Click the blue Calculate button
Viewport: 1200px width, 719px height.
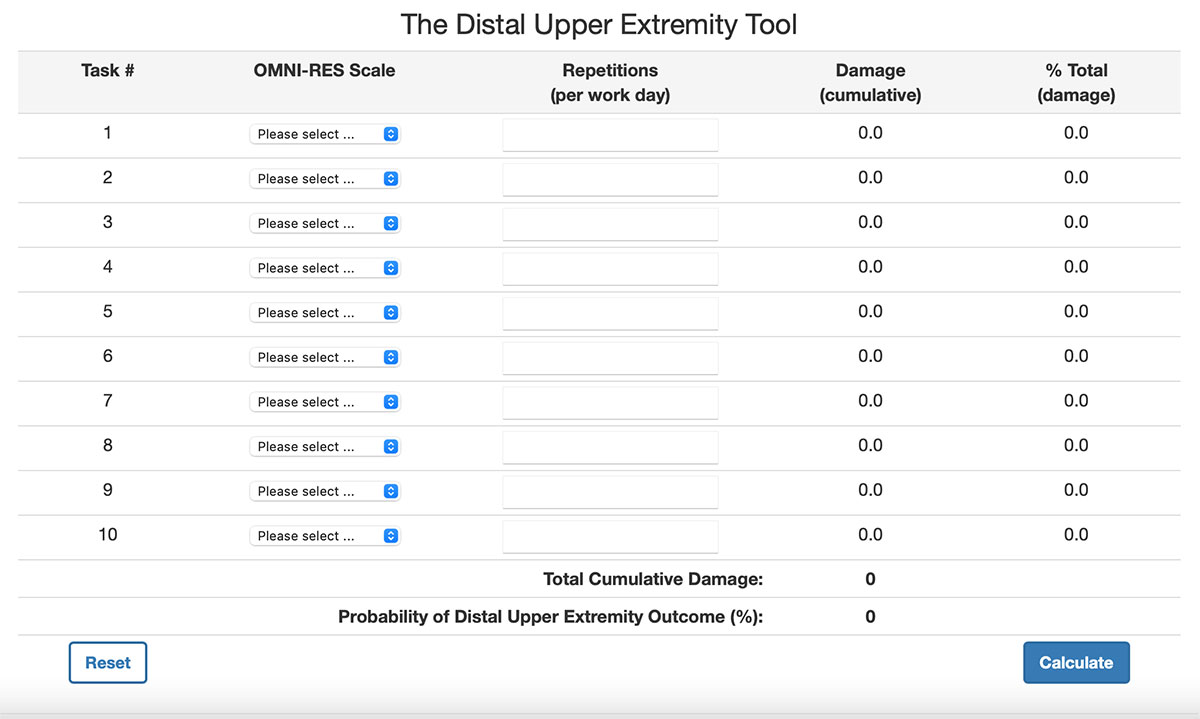(x=1076, y=663)
